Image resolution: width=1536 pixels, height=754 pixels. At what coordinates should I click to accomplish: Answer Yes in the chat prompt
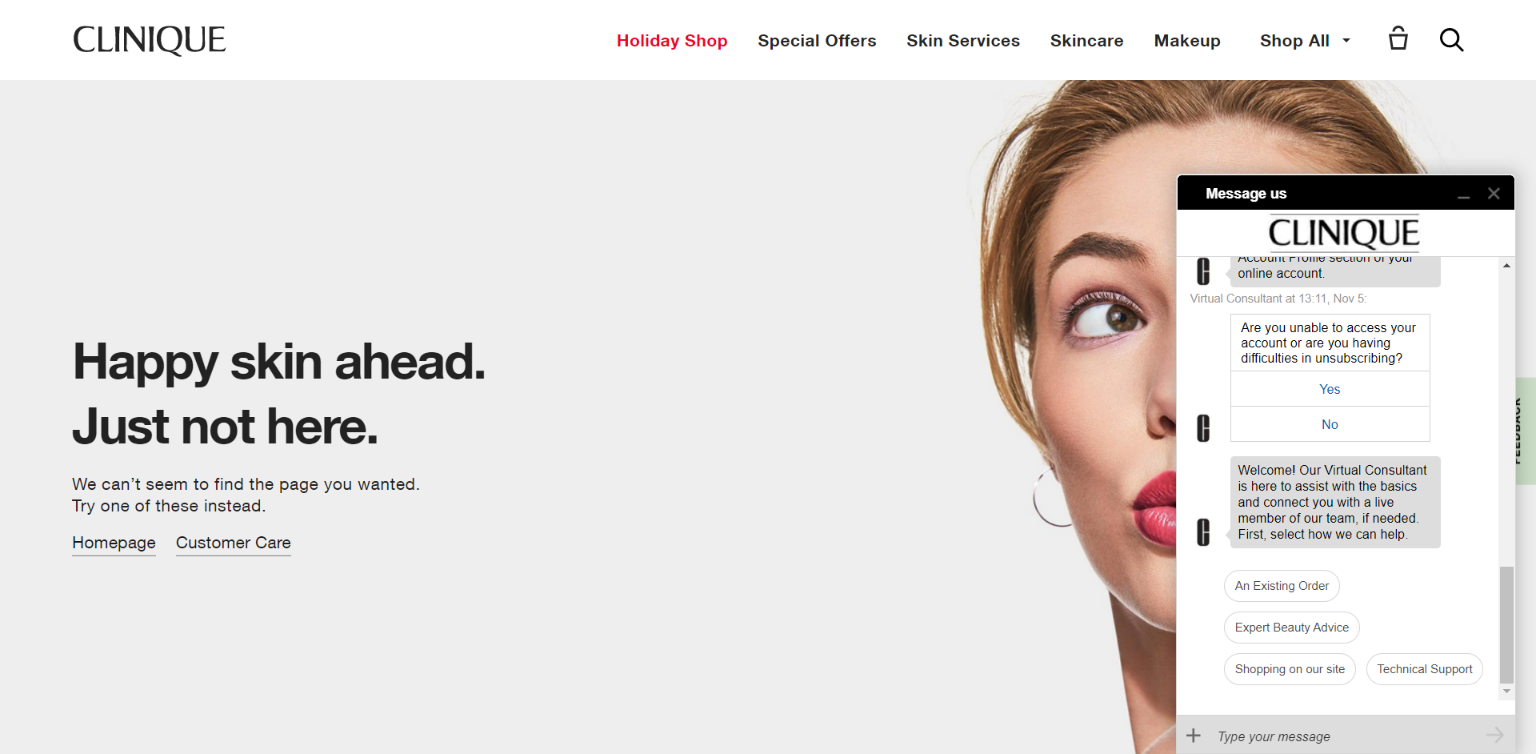[x=1330, y=389]
